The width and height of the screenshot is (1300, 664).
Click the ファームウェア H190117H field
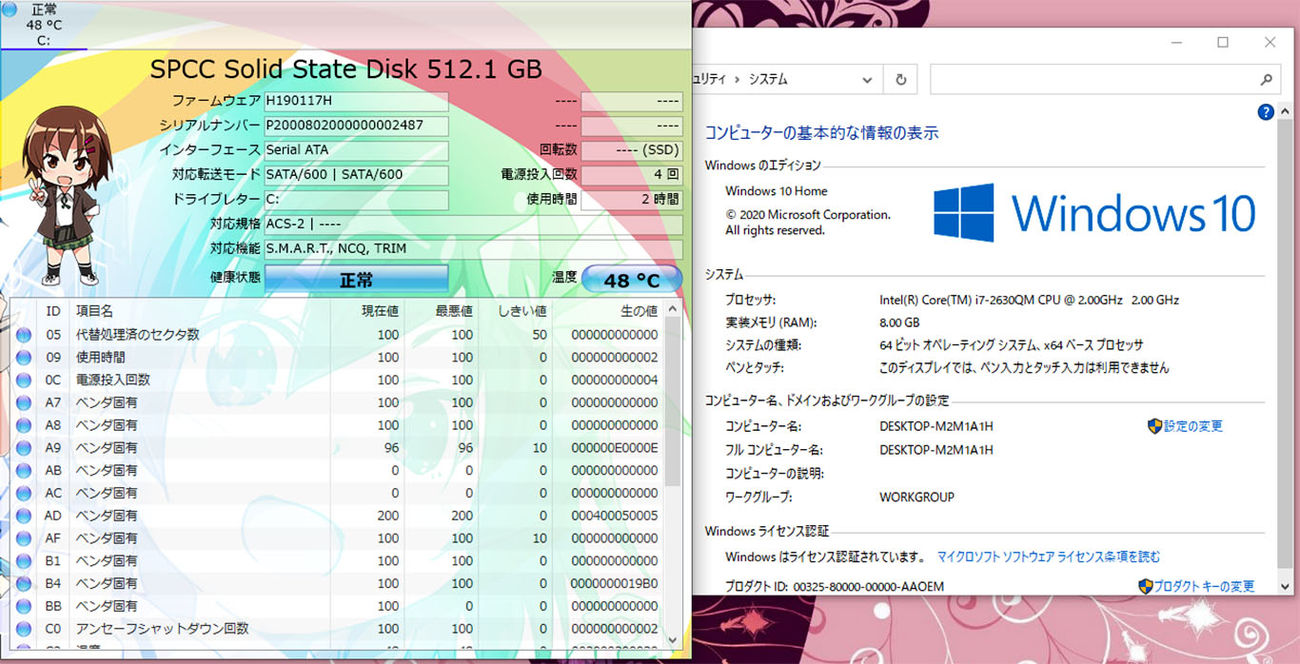[356, 101]
